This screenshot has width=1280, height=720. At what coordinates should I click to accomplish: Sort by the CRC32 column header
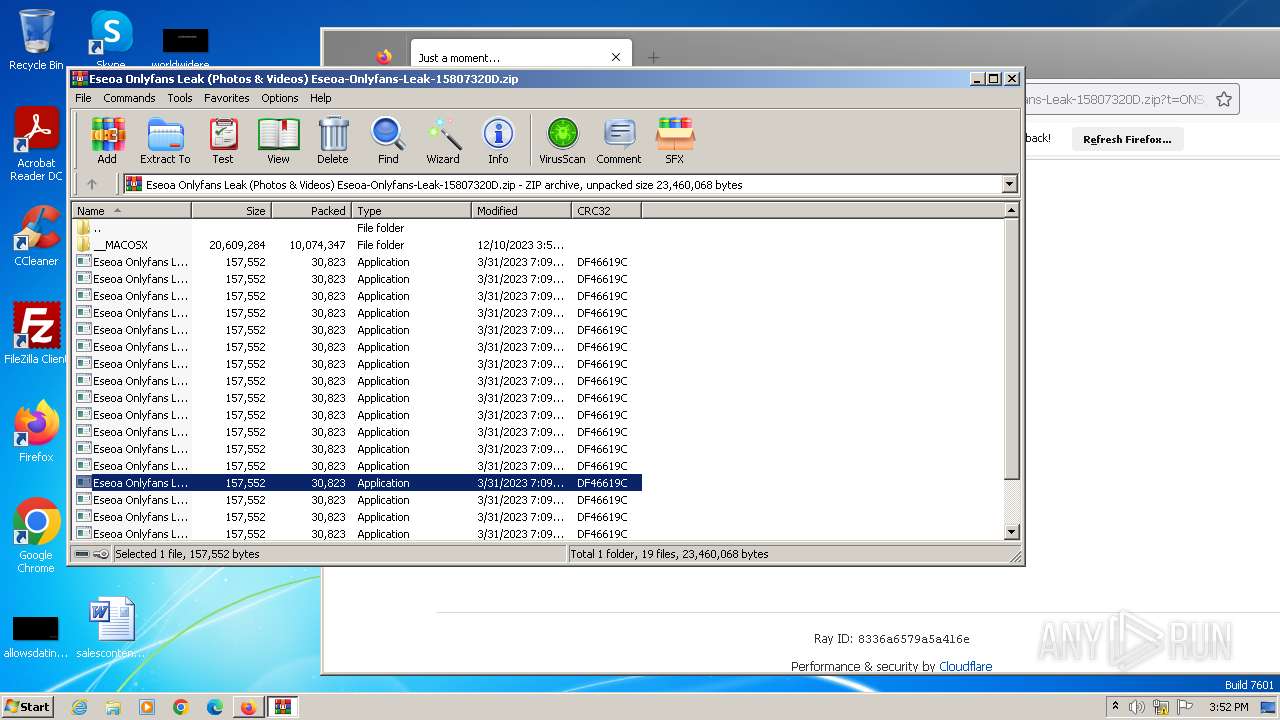[x=606, y=210]
